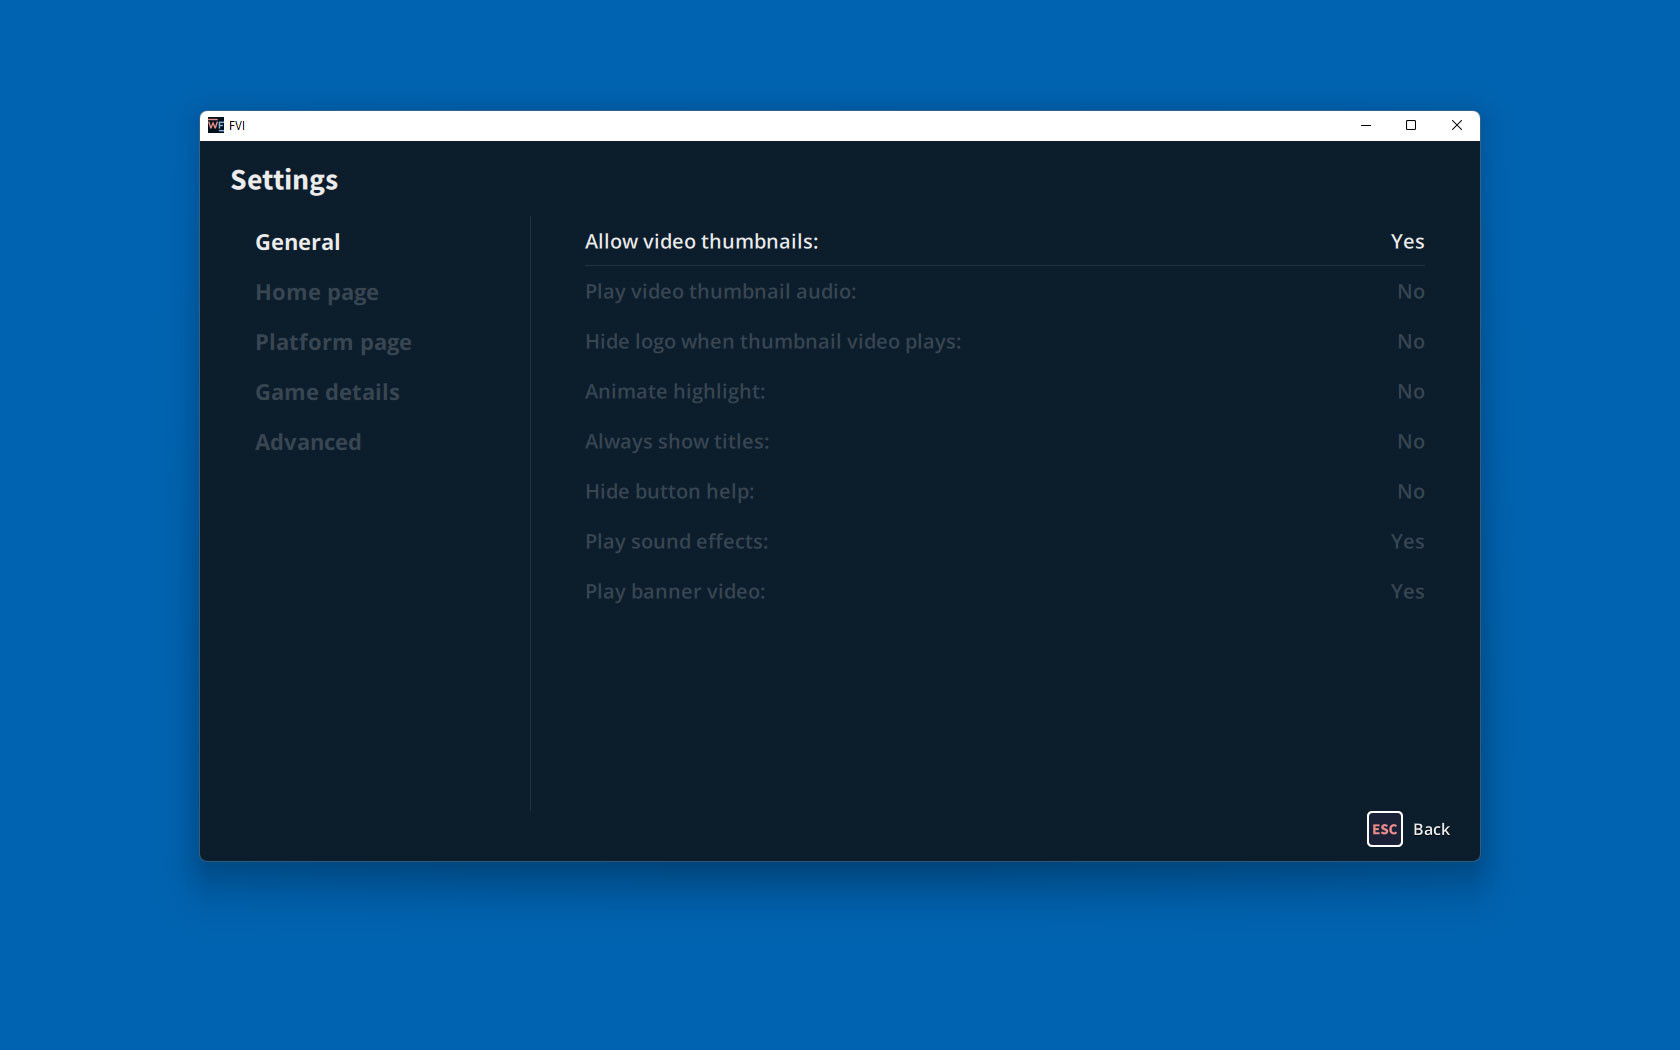Click the FVI app icon in title bar
Image resolution: width=1680 pixels, height=1050 pixels.
click(216, 125)
